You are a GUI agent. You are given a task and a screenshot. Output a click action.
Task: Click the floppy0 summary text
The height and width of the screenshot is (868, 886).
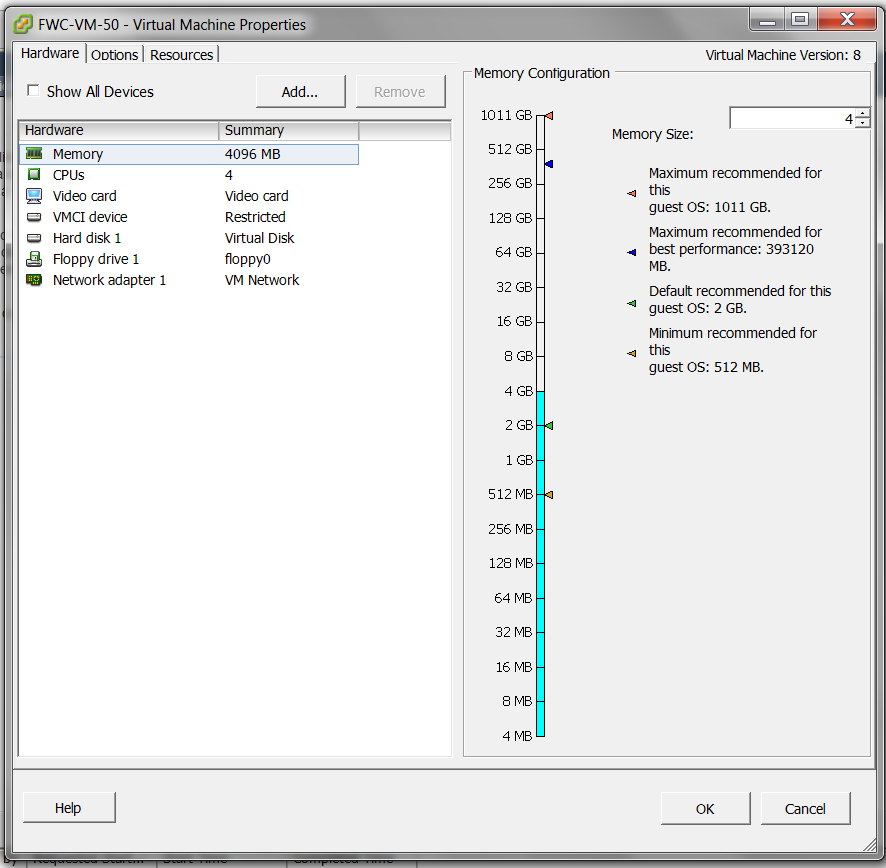(x=247, y=259)
